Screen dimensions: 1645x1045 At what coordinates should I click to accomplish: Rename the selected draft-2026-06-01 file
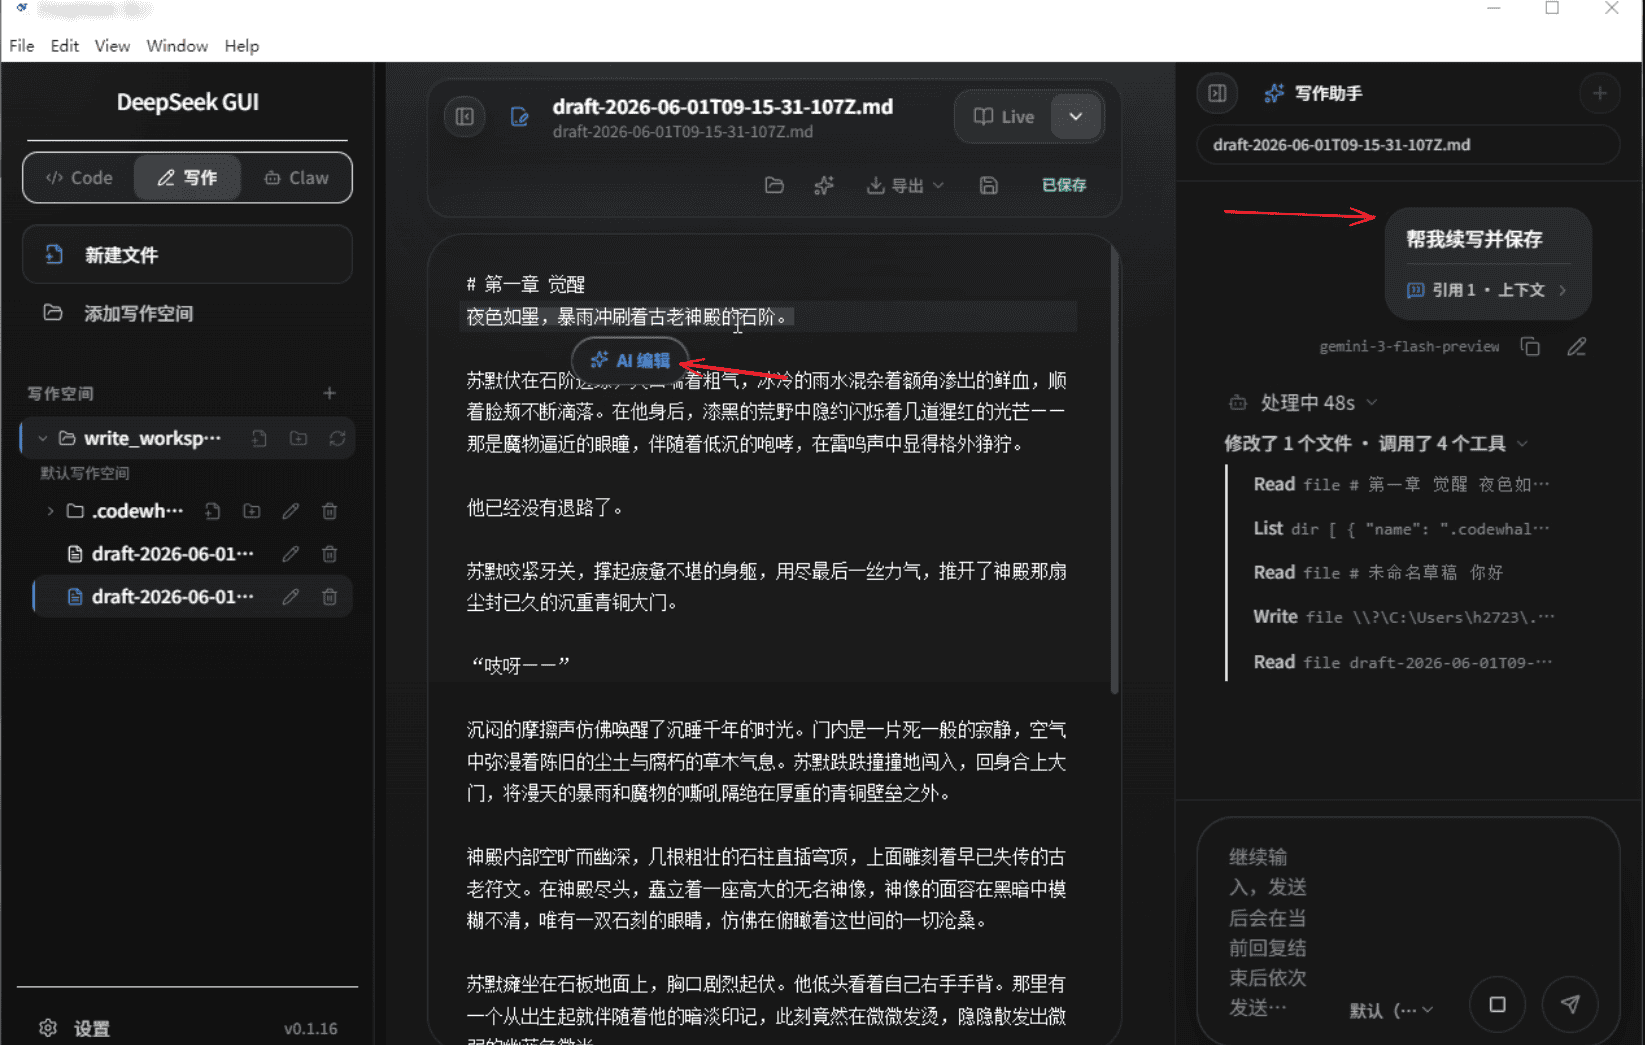pyautogui.click(x=290, y=597)
